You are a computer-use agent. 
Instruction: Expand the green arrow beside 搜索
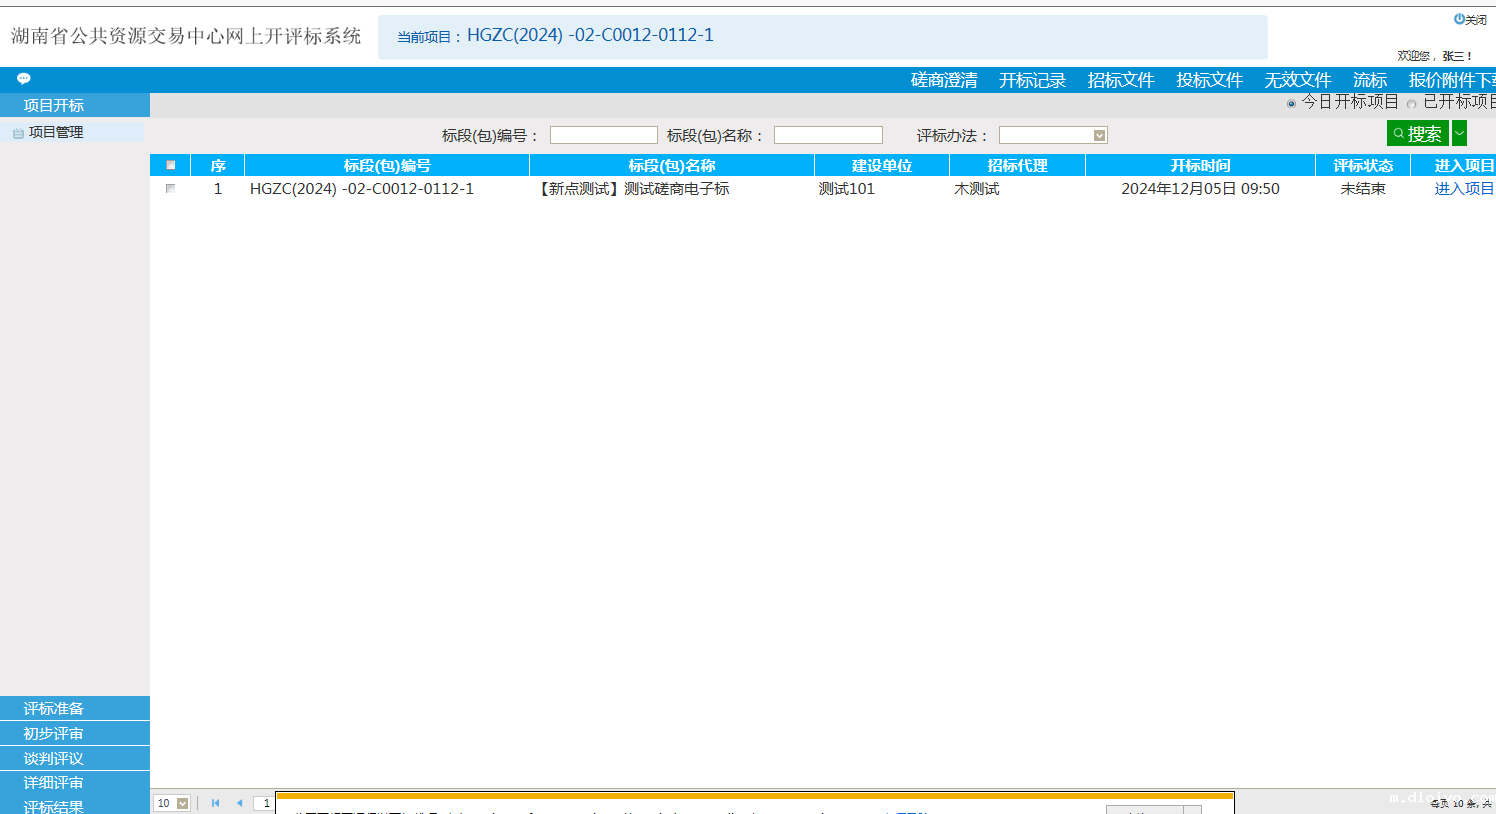(1460, 133)
